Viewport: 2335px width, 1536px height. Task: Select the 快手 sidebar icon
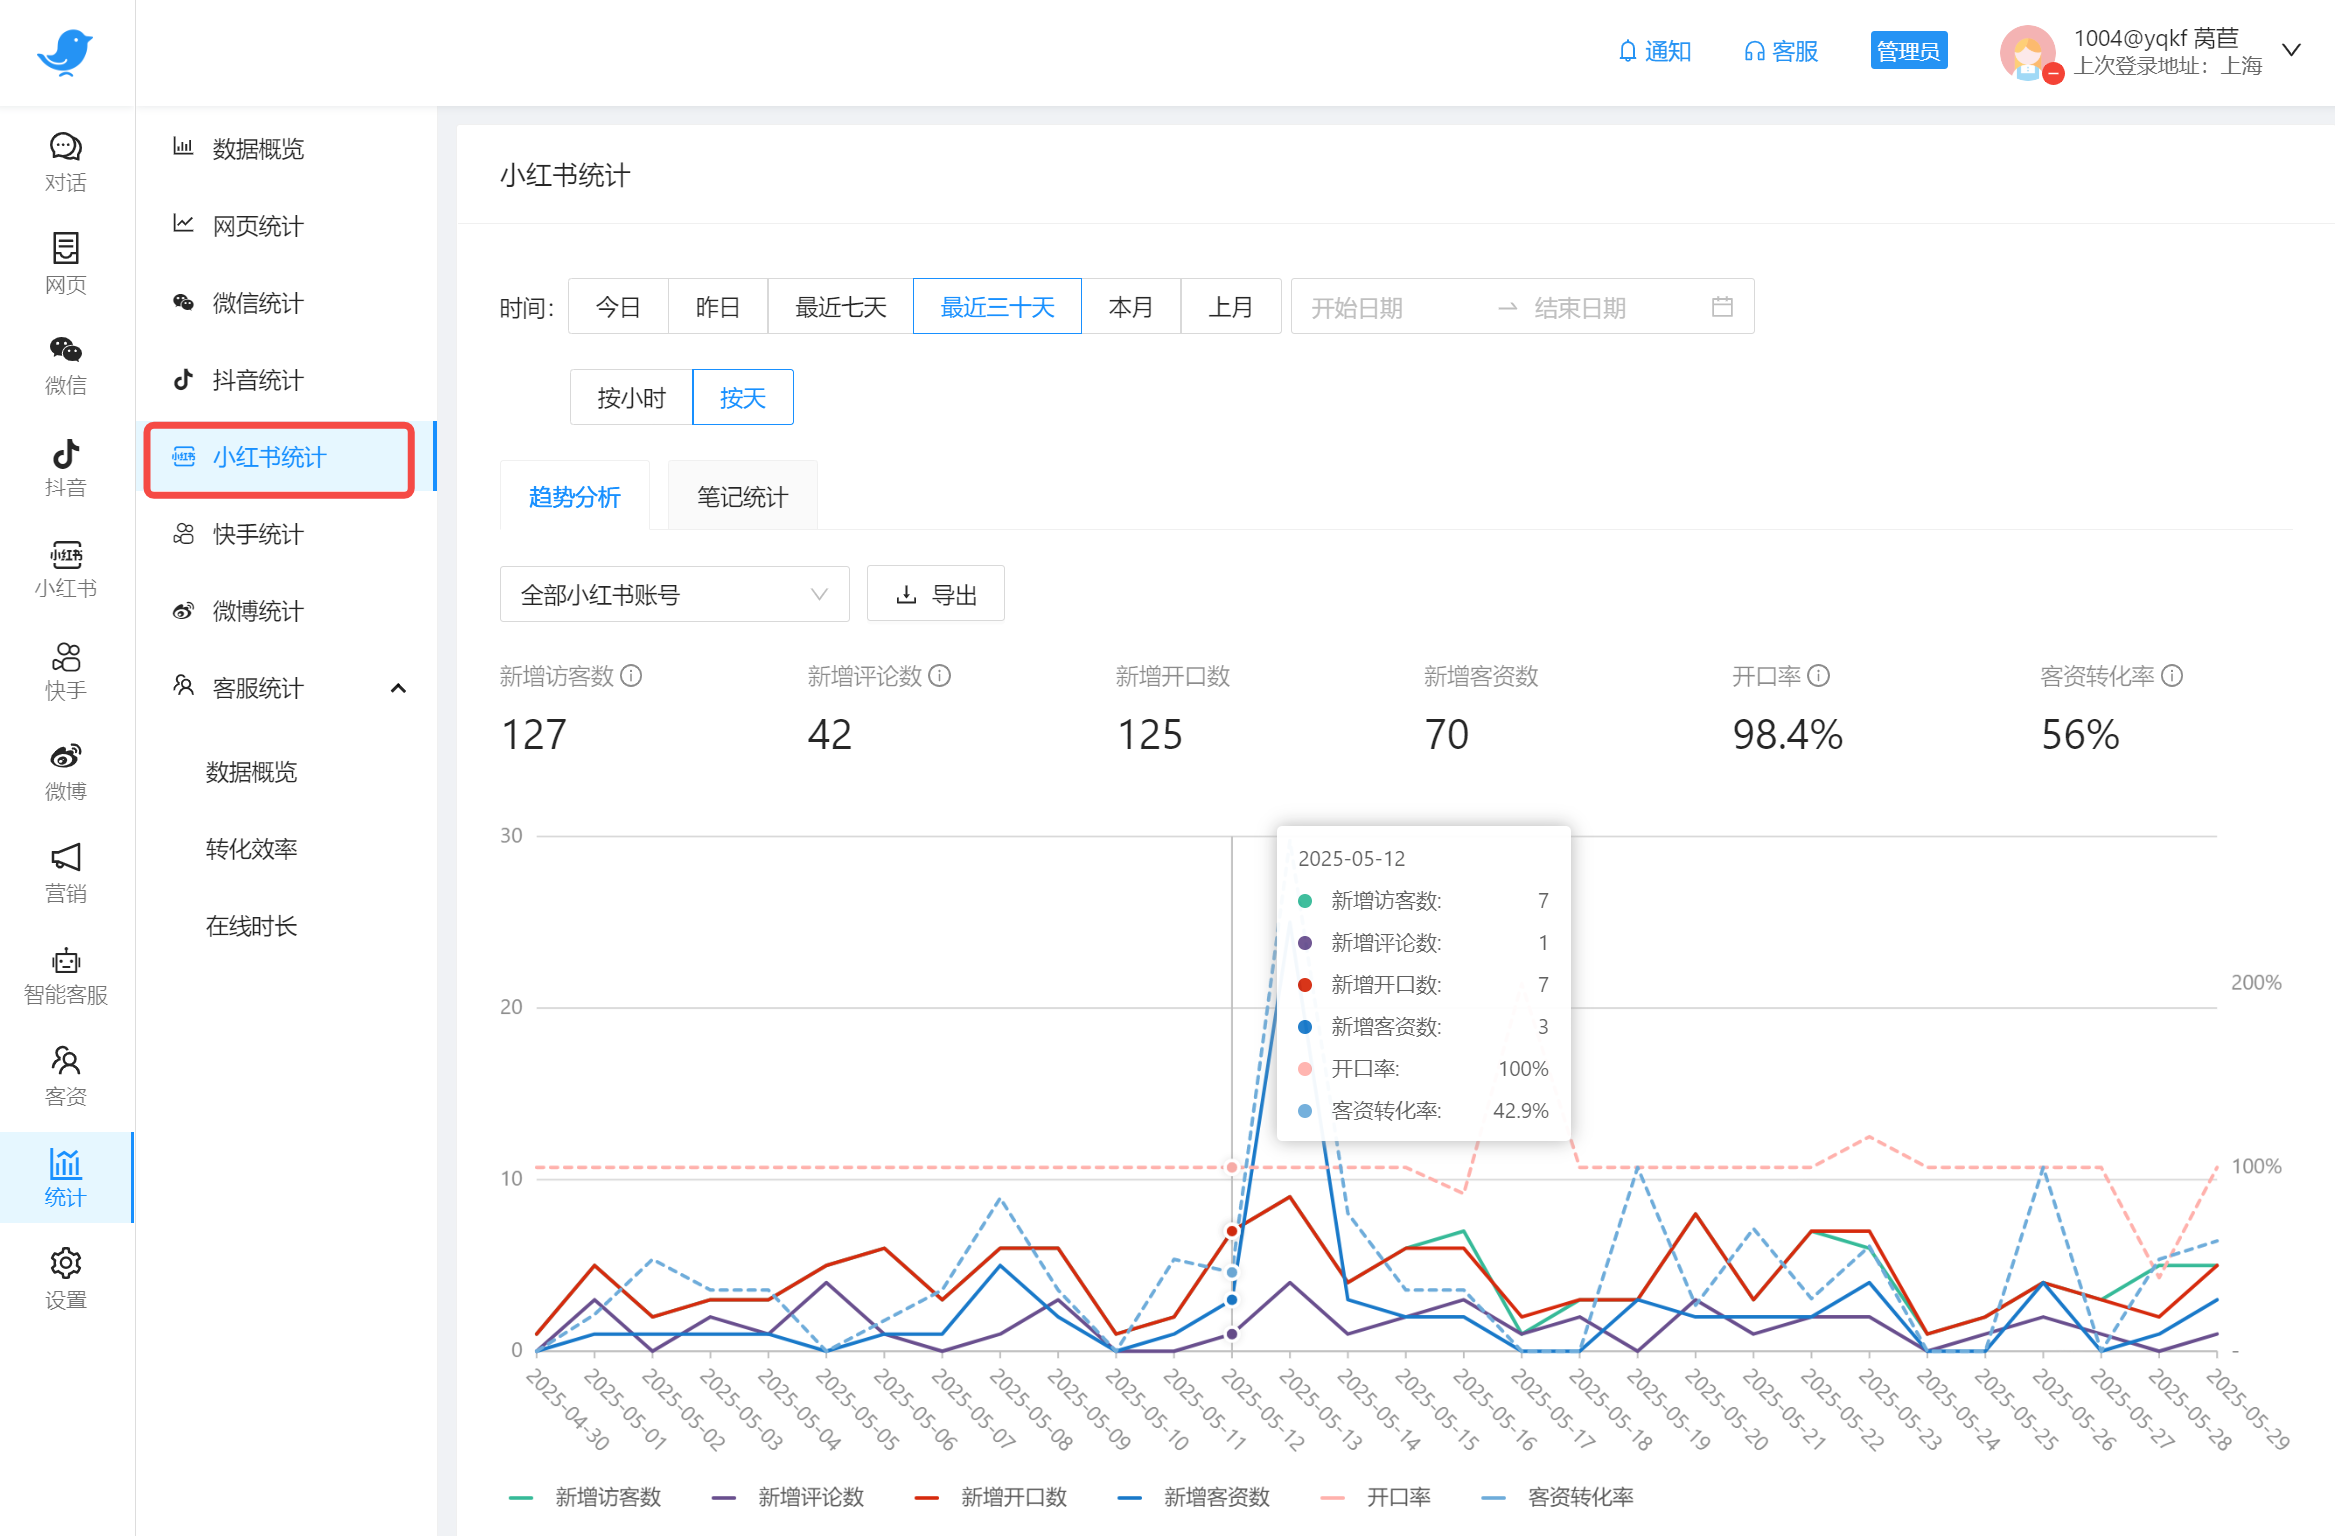65,668
